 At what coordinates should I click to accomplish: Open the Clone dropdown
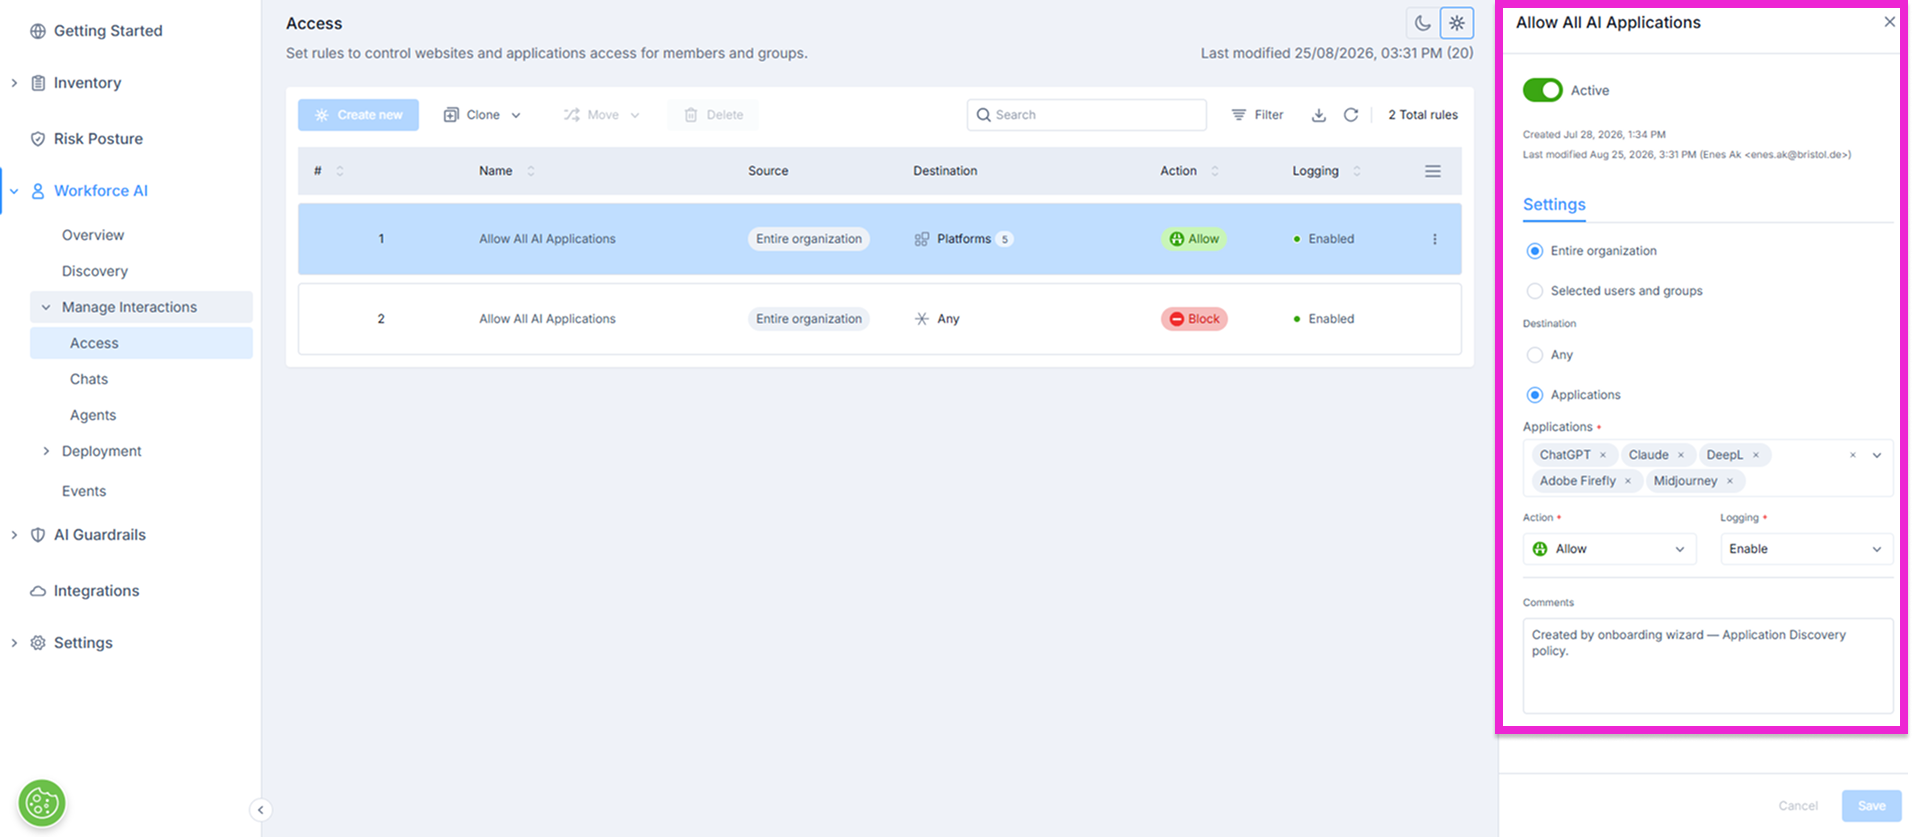tap(482, 115)
